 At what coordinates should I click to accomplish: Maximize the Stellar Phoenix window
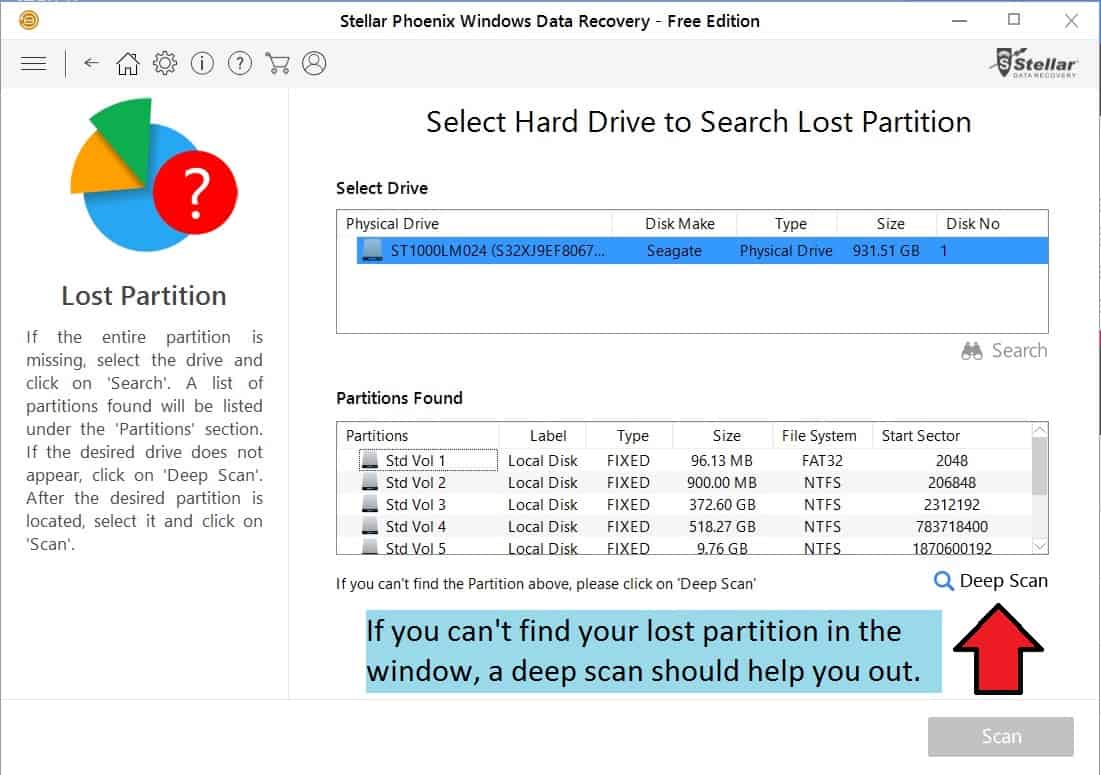coord(1014,20)
